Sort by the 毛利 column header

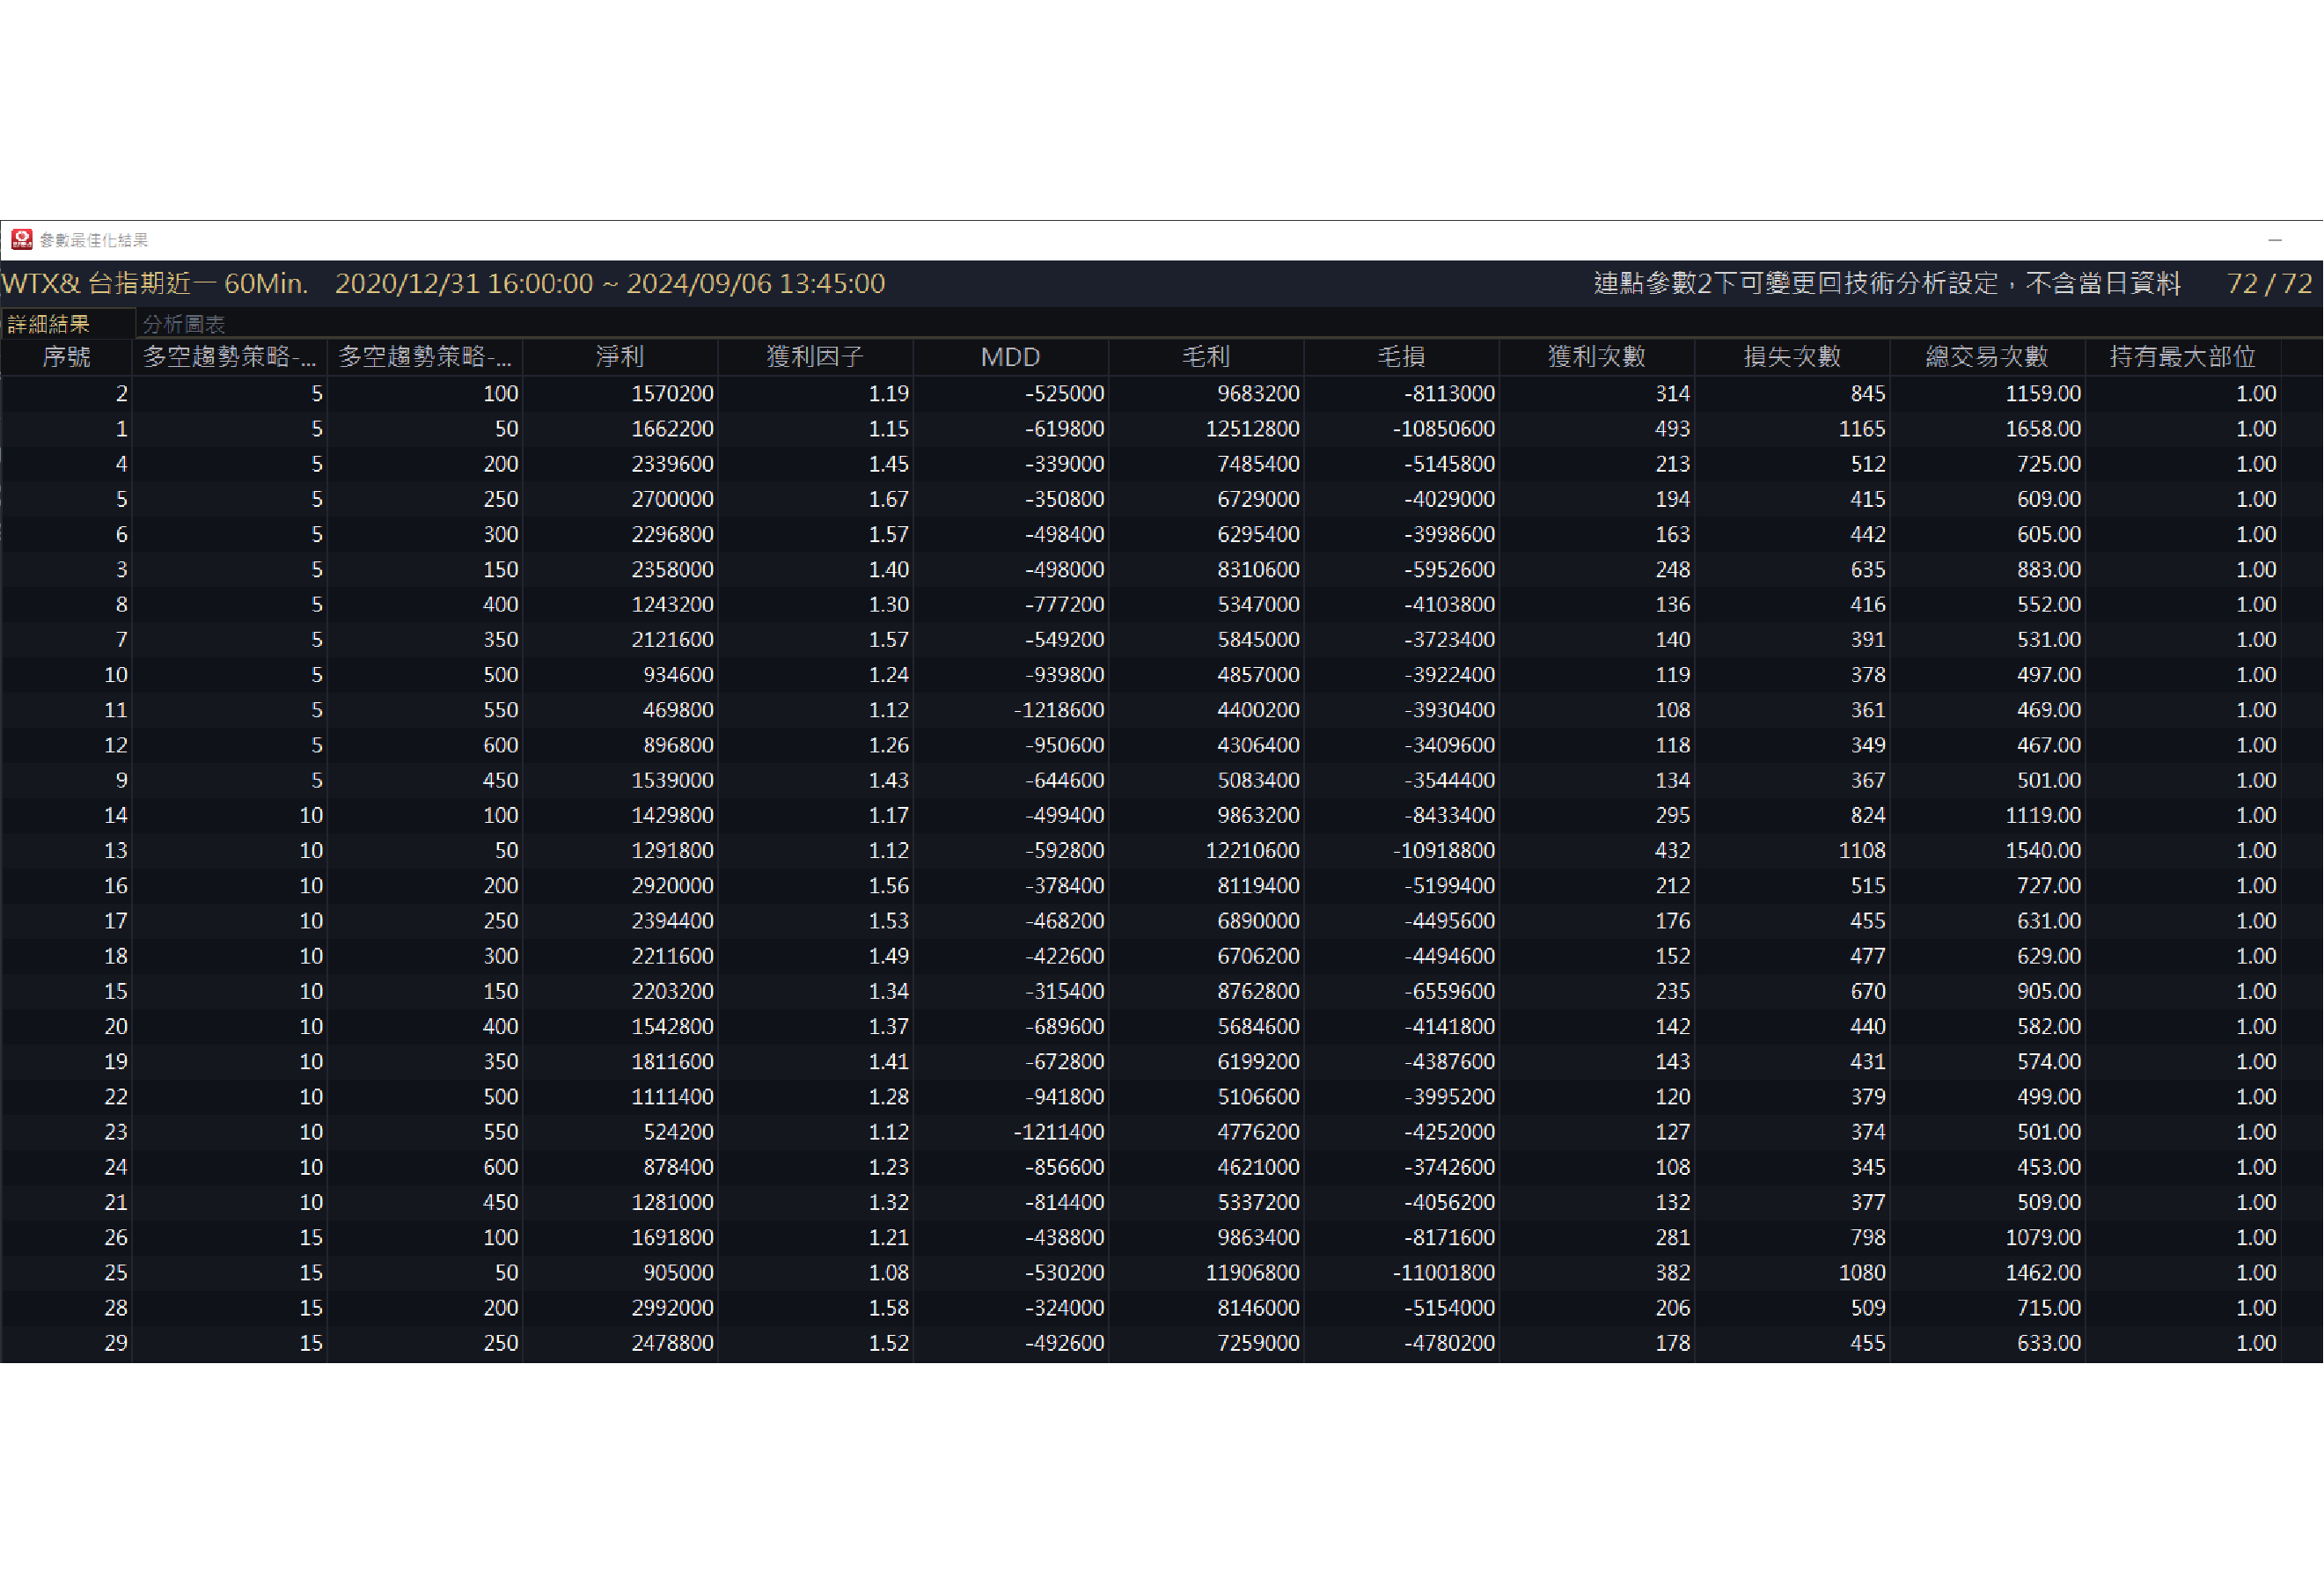(x=1206, y=357)
